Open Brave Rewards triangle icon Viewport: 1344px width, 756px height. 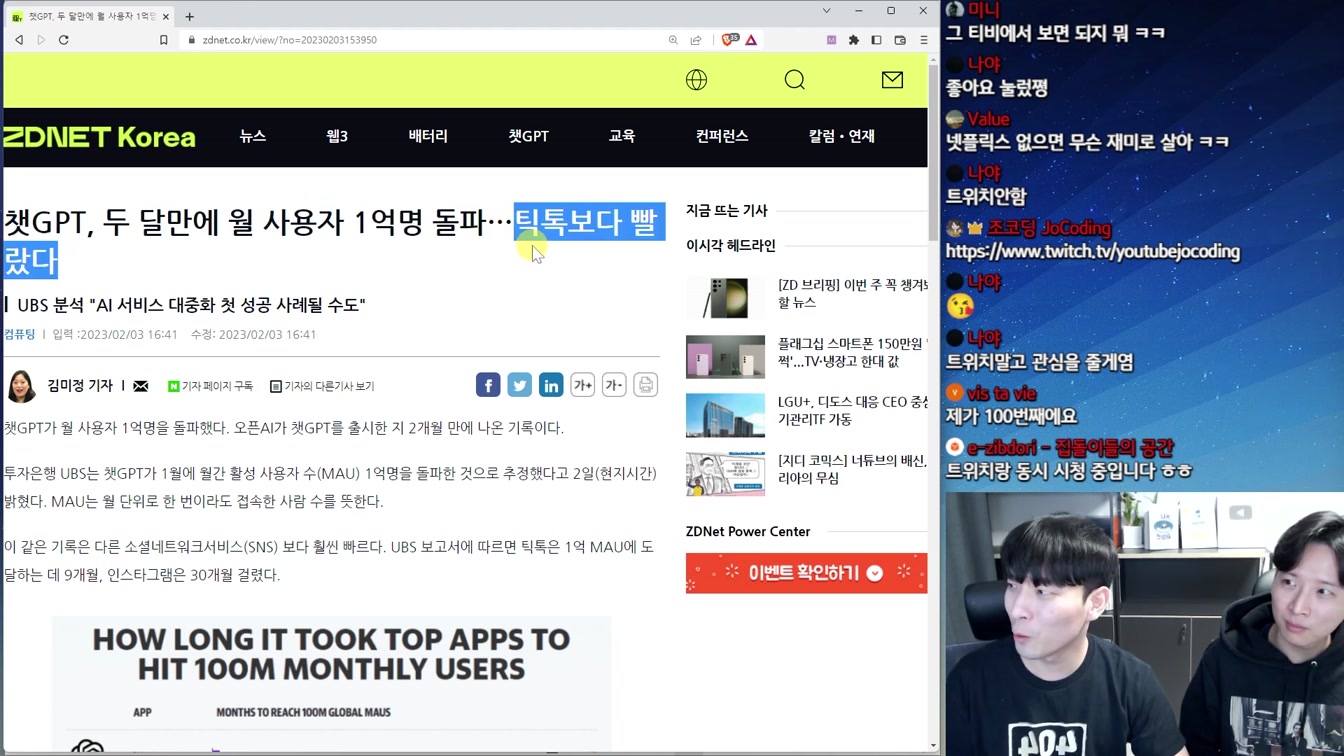click(x=751, y=40)
